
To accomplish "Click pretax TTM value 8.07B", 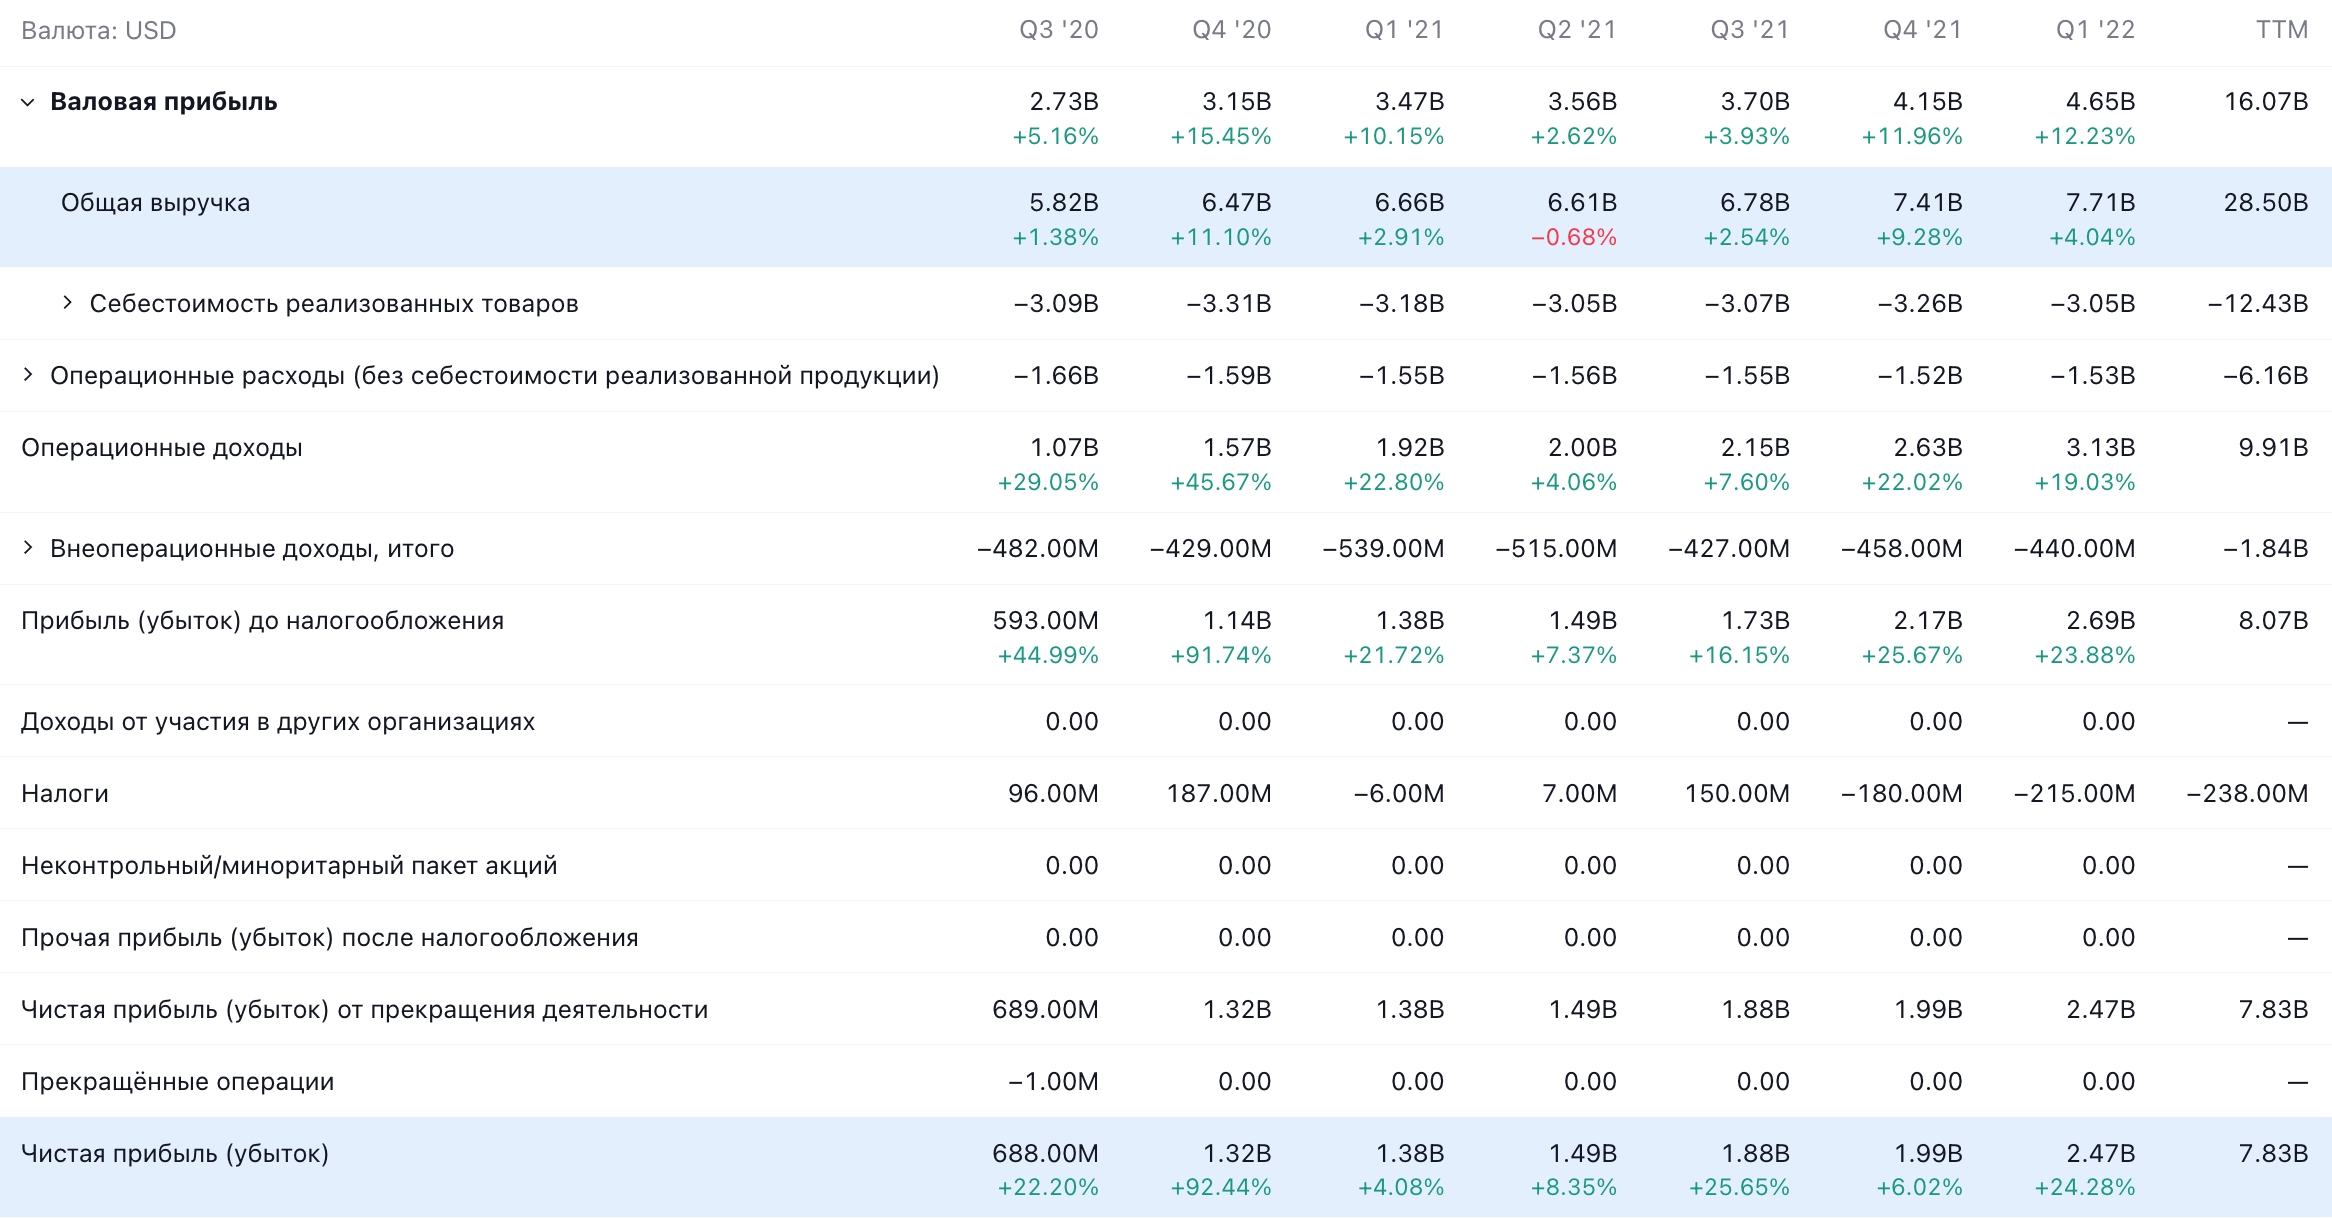I will [2273, 620].
